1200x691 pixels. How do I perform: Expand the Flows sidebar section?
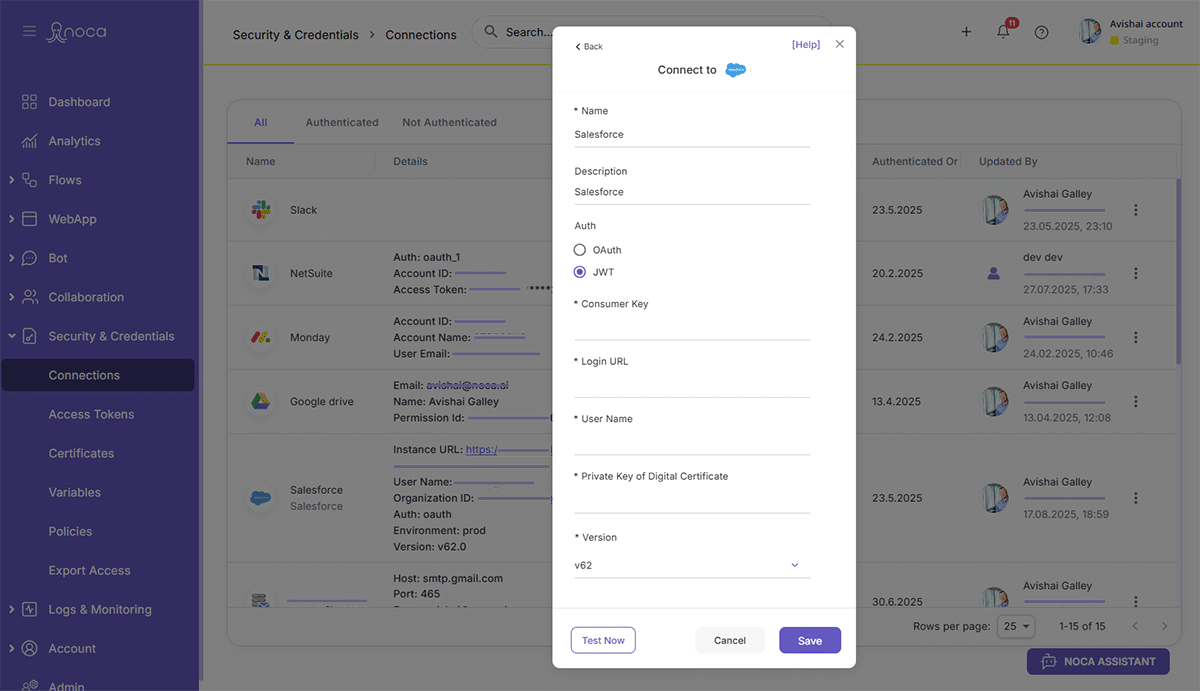12,180
